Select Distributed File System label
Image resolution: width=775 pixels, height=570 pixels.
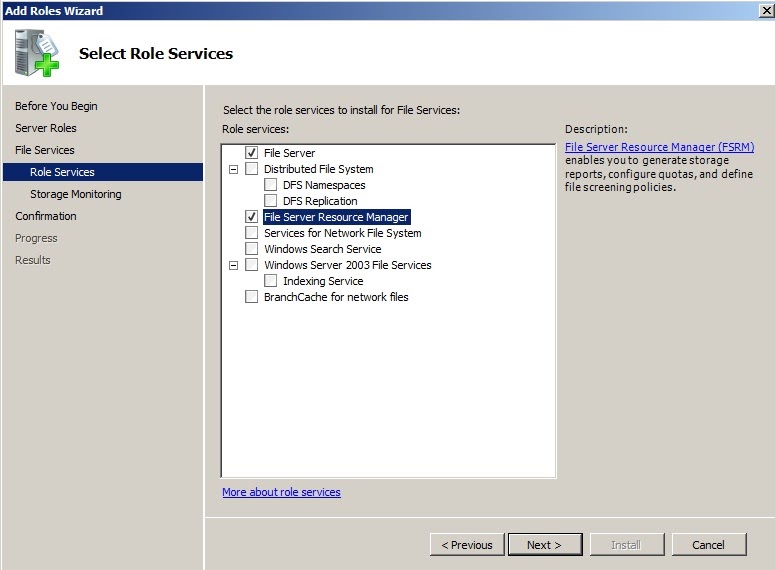click(x=319, y=169)
